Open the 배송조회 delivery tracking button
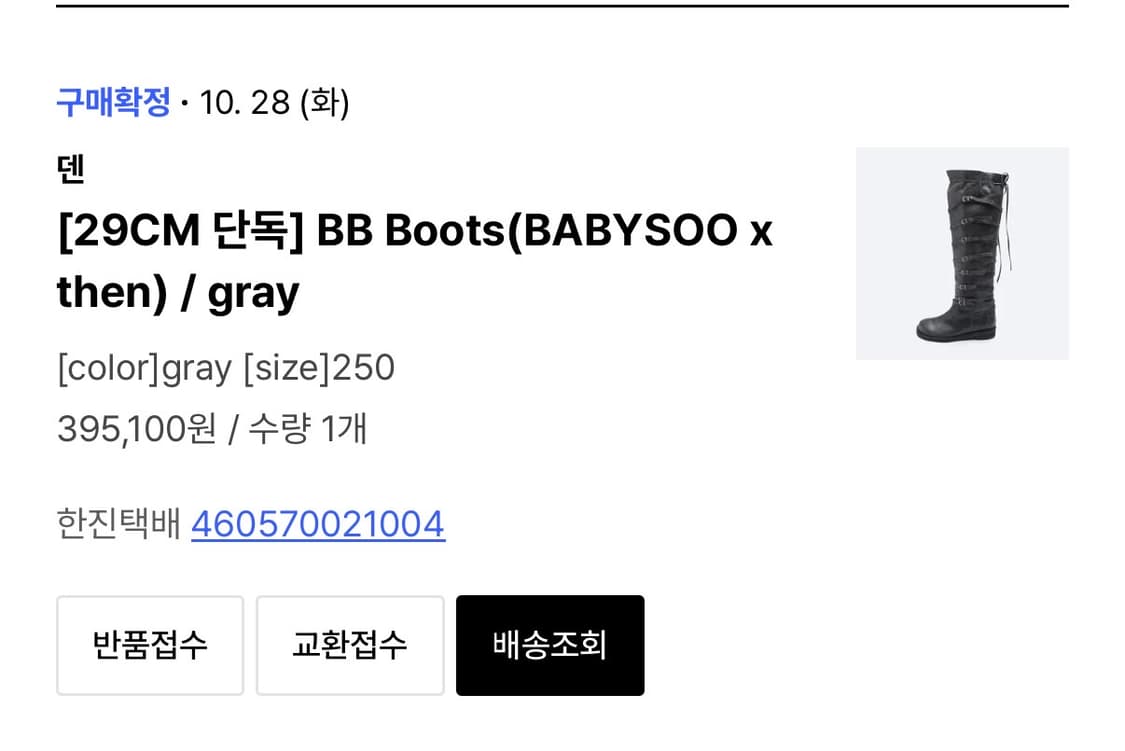 coord(550,645)
